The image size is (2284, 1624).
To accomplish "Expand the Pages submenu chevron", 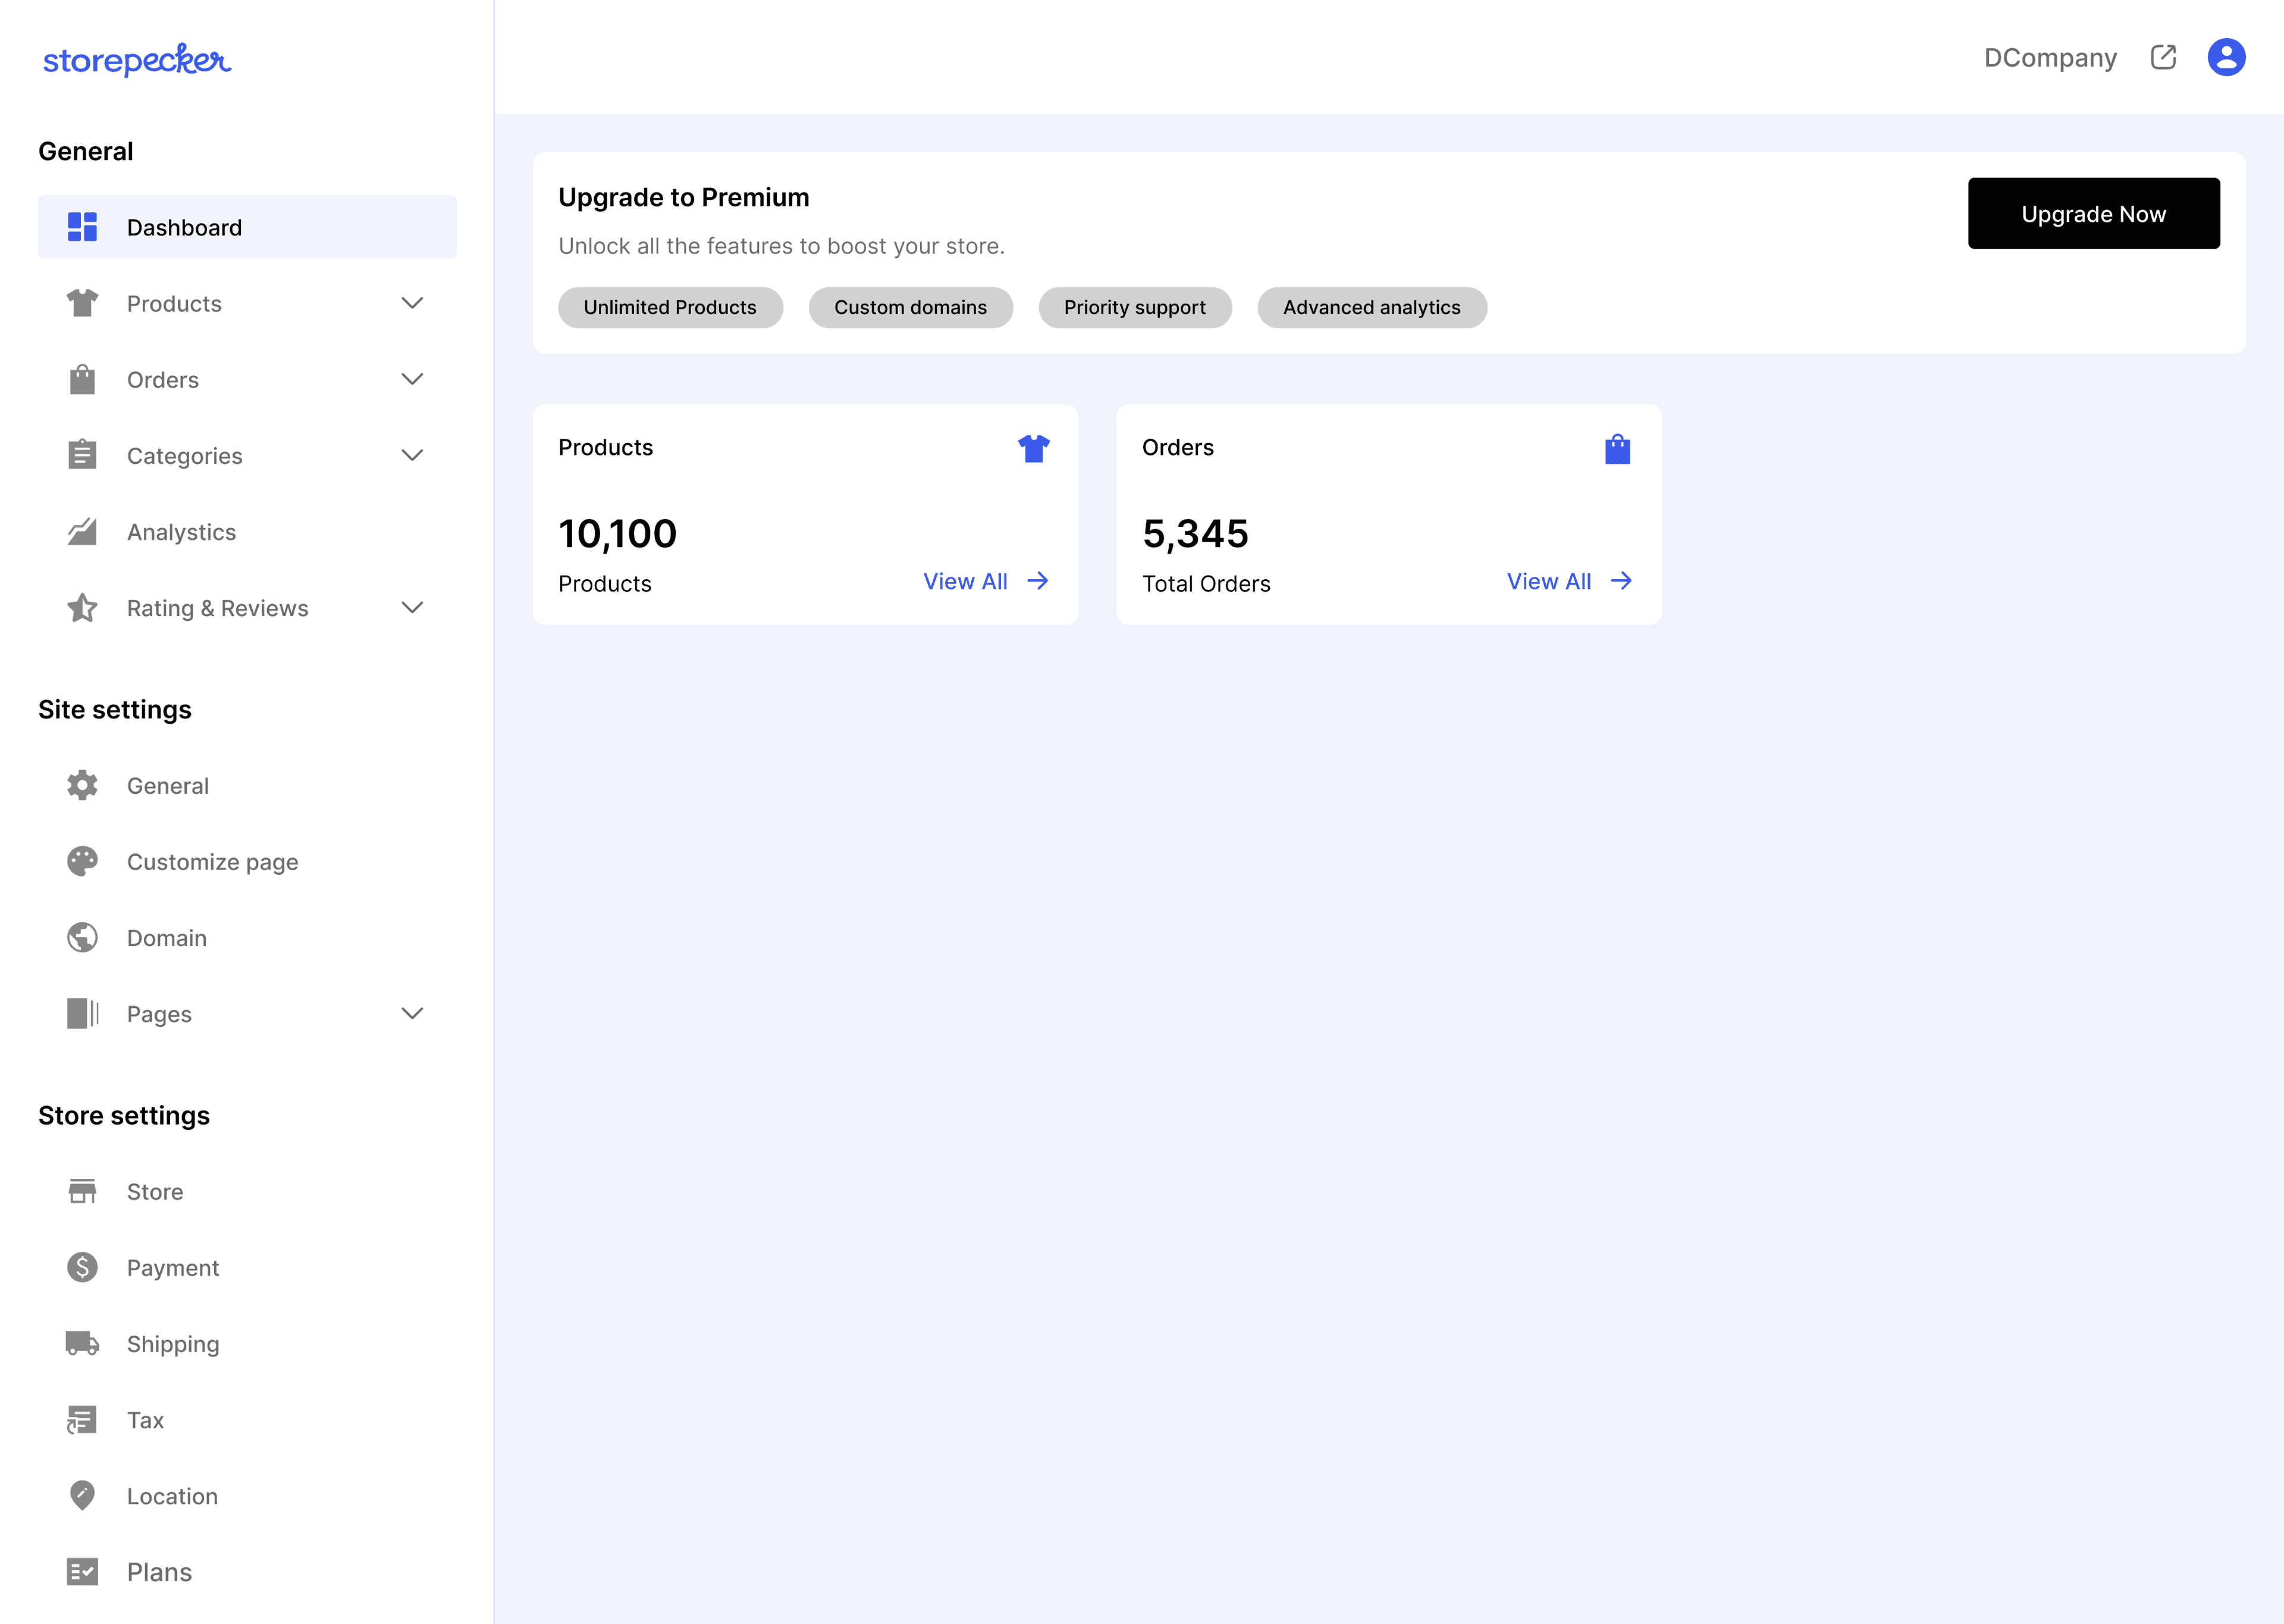I will click(x=412, y=1013).
